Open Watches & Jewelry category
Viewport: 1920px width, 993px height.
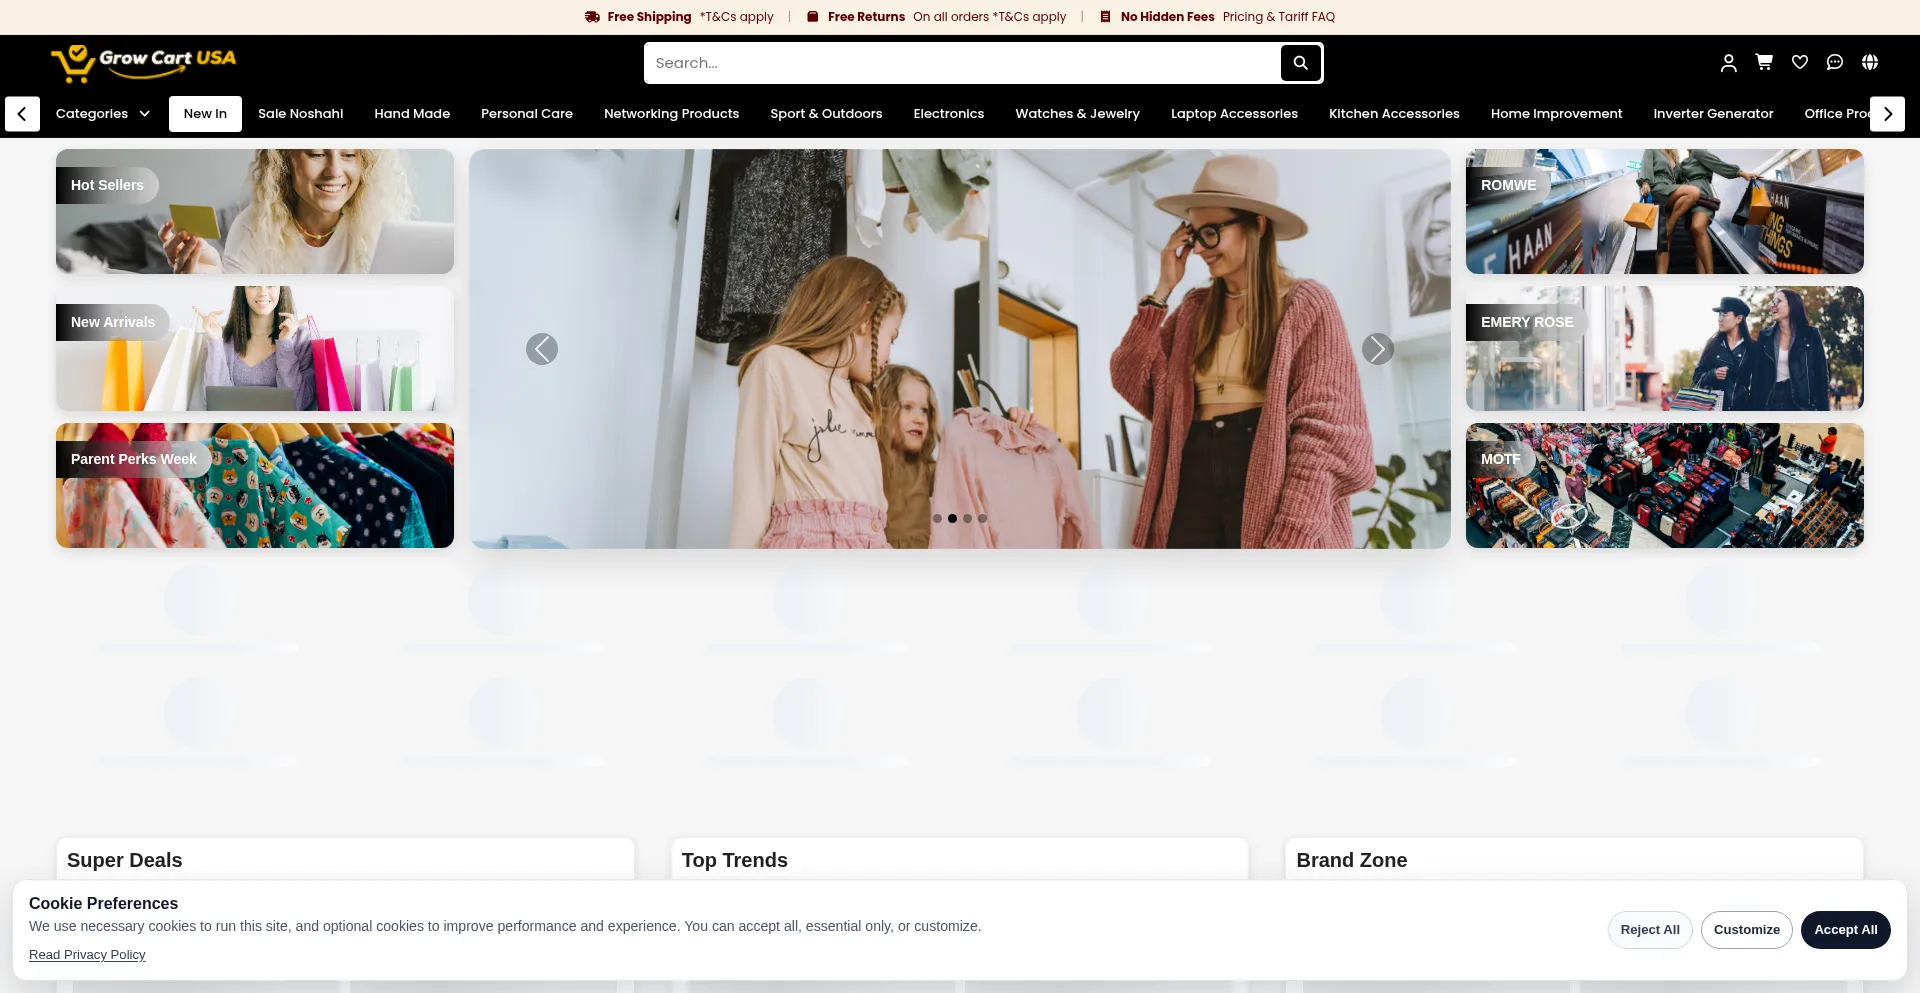[x=1078, y=114]
